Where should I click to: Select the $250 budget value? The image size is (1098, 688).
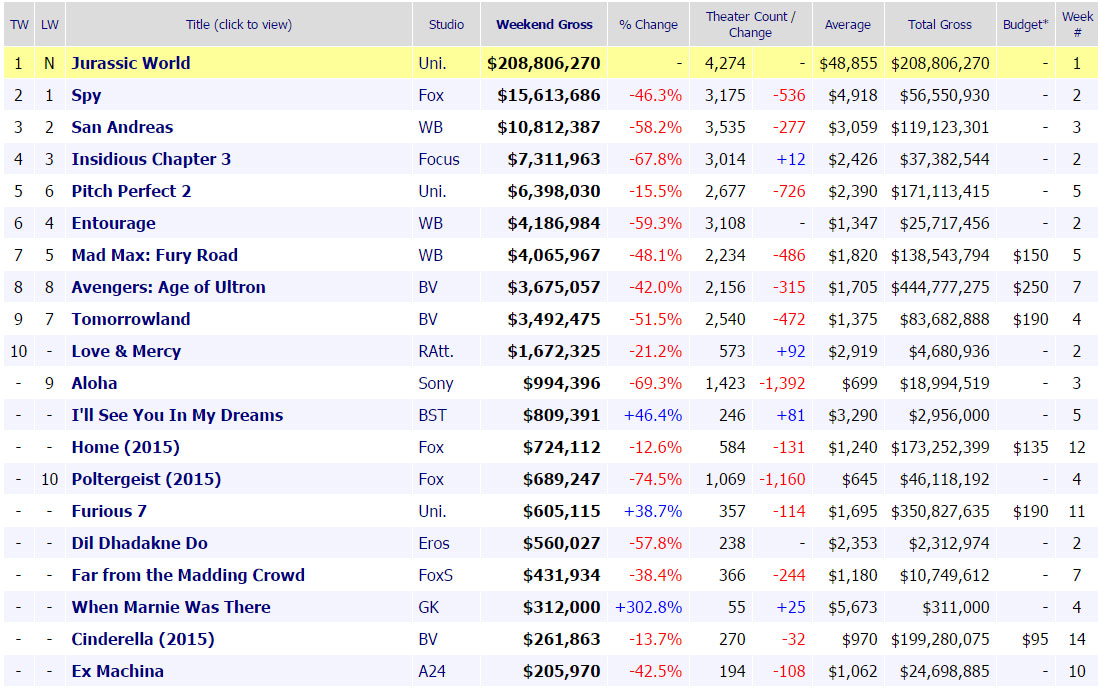1031,287
